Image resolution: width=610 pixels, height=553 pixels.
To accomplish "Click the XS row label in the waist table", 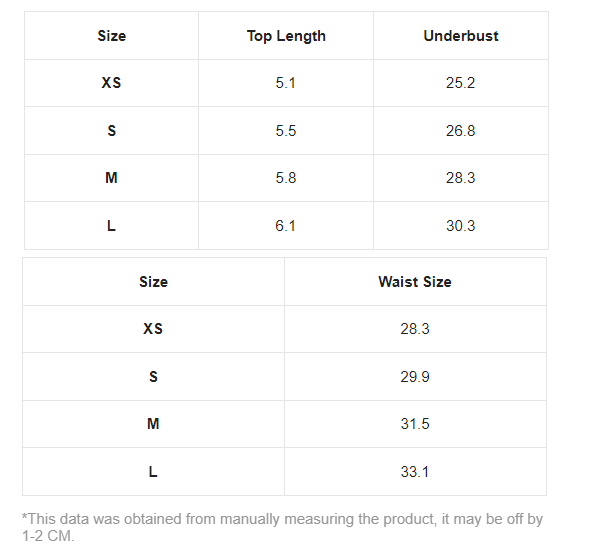I will 153,329.
